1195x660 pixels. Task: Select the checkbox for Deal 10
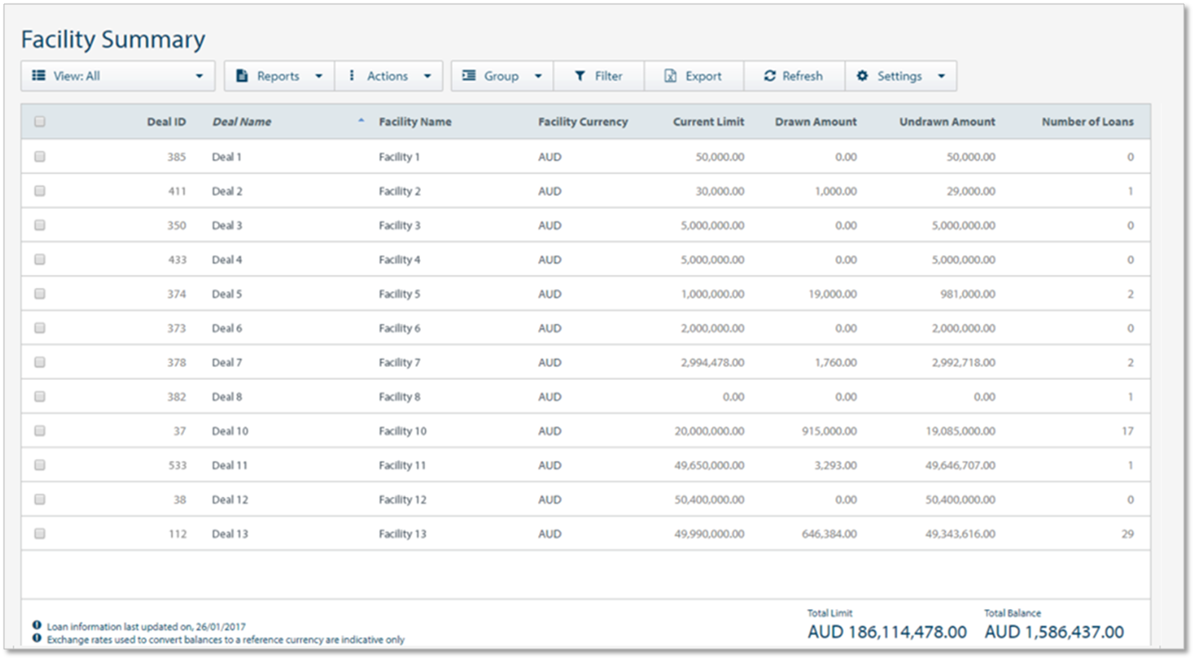[40, 431]
